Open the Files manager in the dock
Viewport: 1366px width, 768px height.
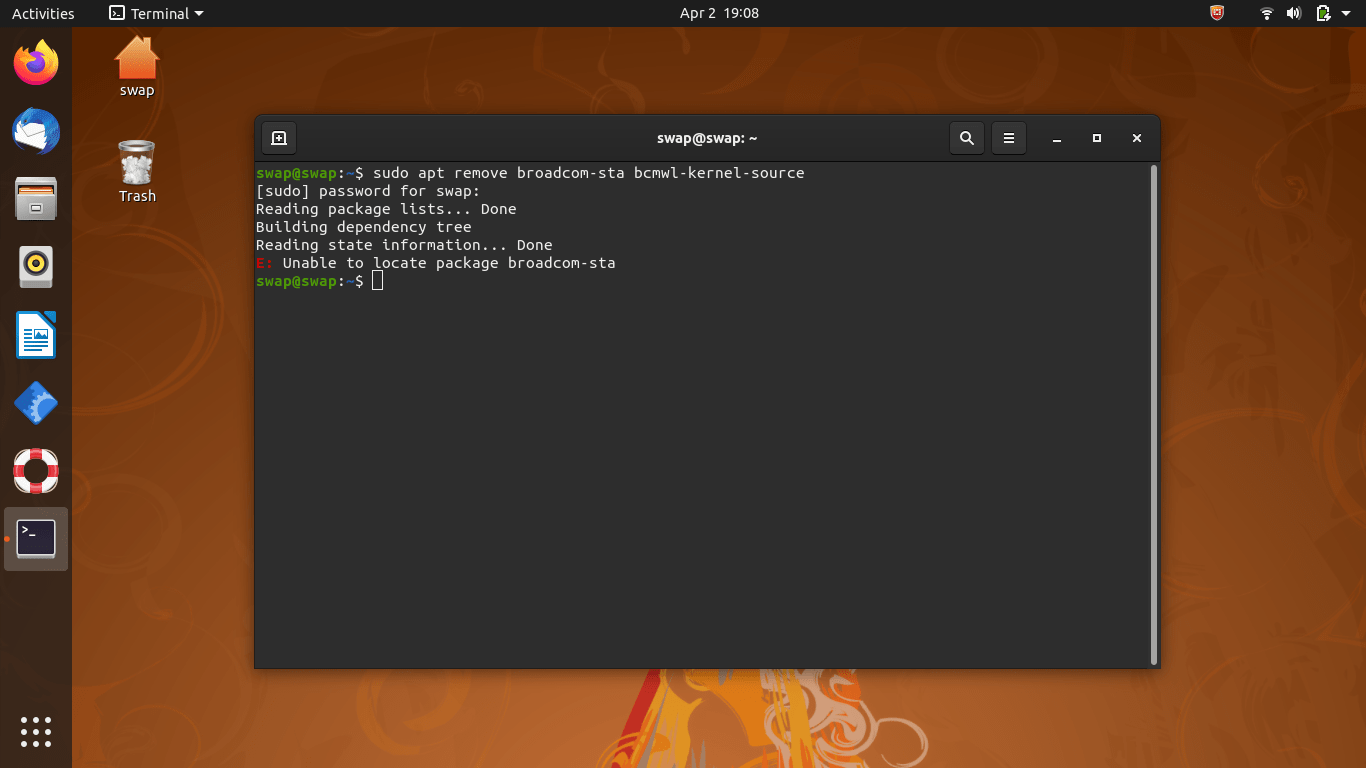pos(36,199)
